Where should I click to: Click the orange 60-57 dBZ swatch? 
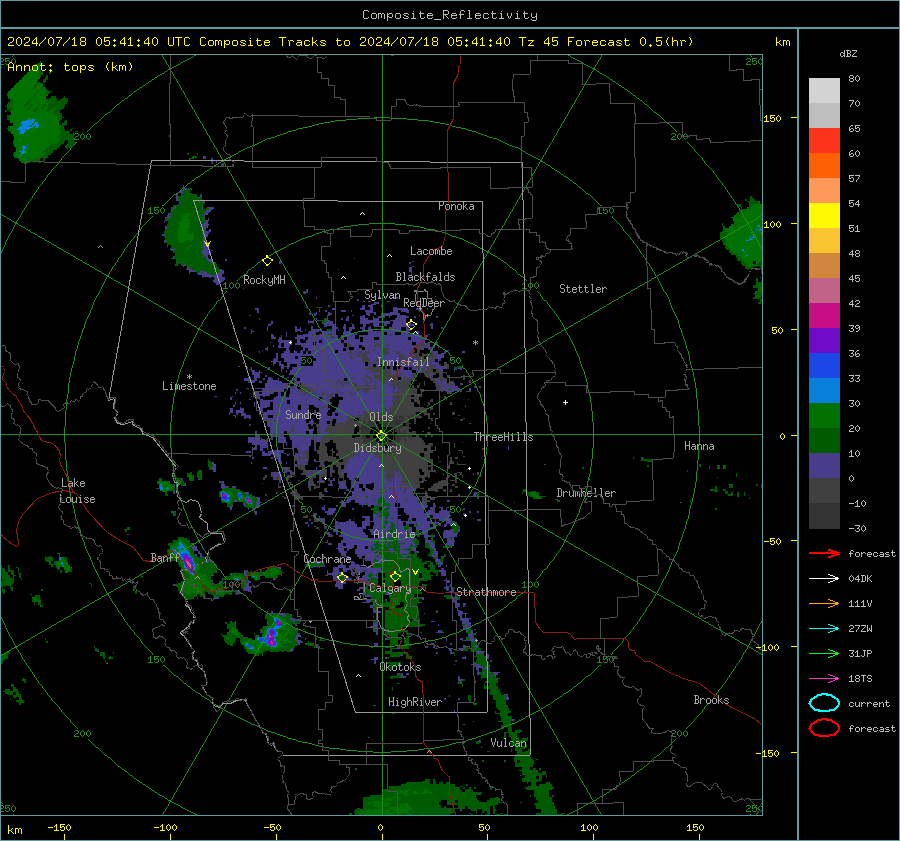click(x=824, y=166)
